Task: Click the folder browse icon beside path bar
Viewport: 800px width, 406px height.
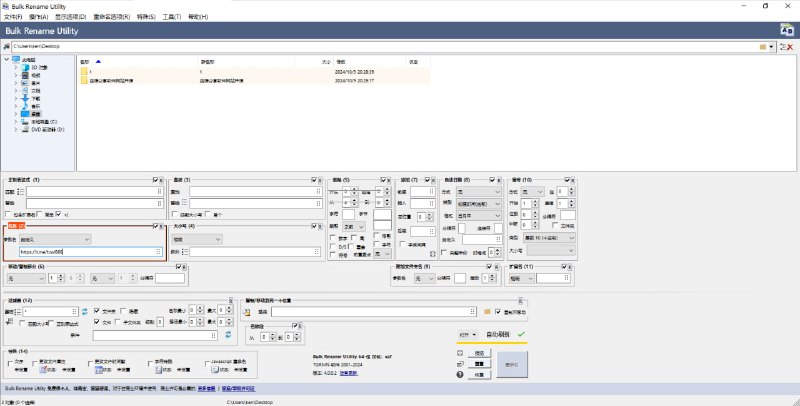Action: (x=763, y=47)
